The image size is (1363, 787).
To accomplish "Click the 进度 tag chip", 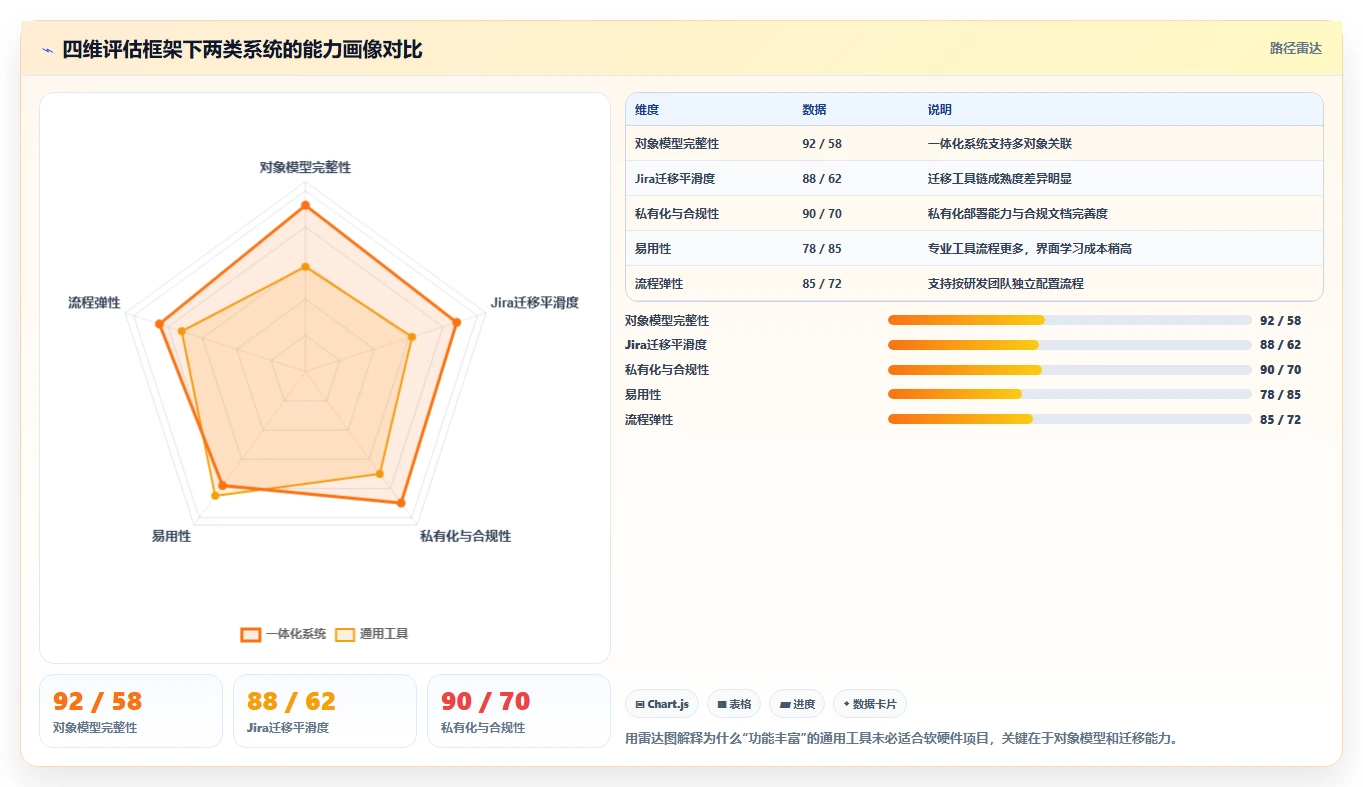I will [797, 704].
